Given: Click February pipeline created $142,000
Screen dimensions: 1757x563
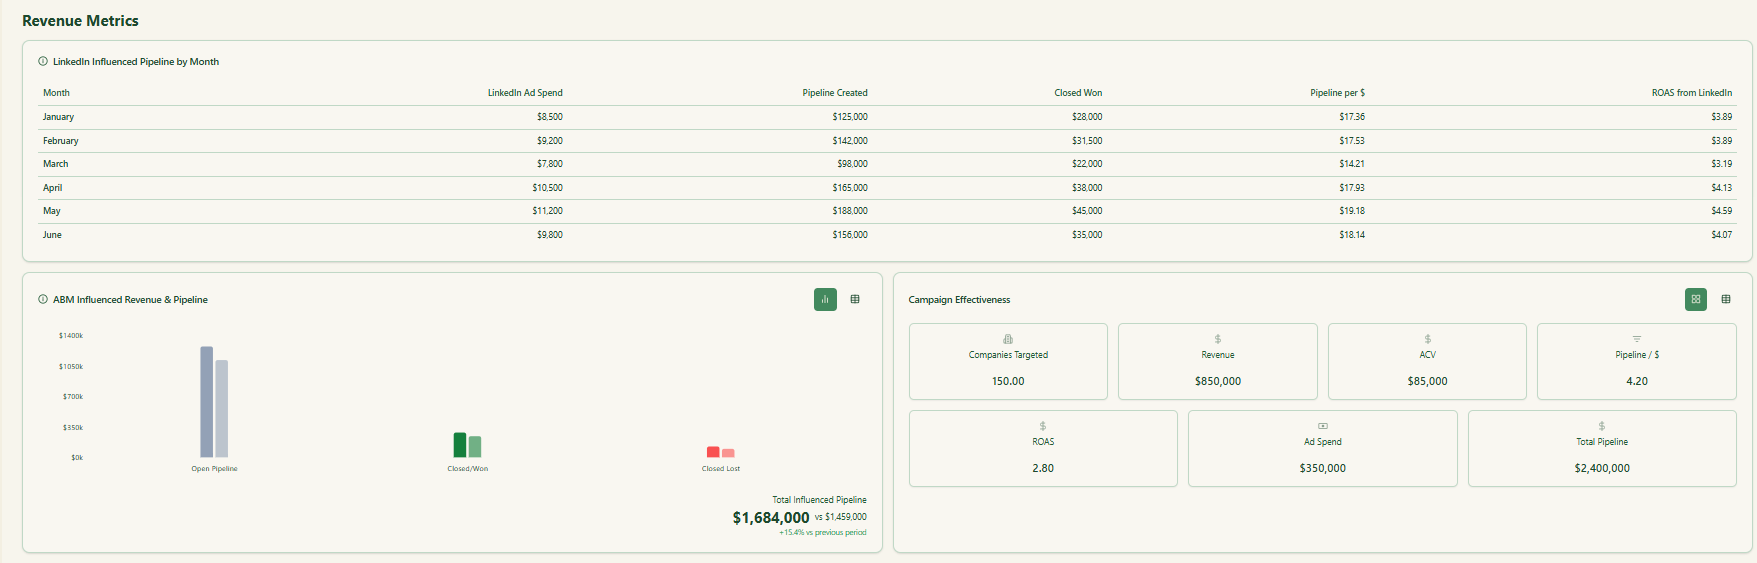Looking at the screenshot, I should tap(850, 141).
